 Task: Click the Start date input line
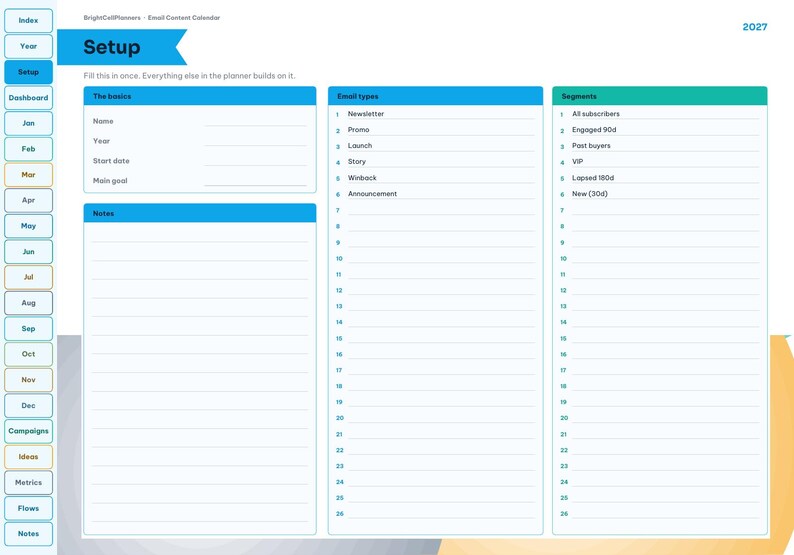click(x=255, y=161)
